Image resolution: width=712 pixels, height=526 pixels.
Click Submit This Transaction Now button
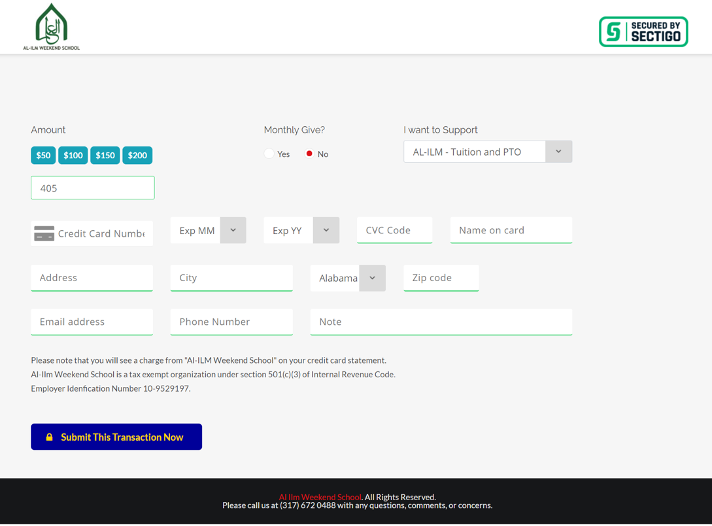click(x=116, y=437)
